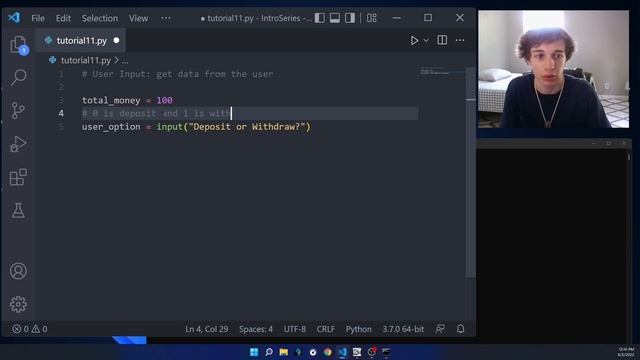Change line endings via CRLF

click(x=326, y=329)
